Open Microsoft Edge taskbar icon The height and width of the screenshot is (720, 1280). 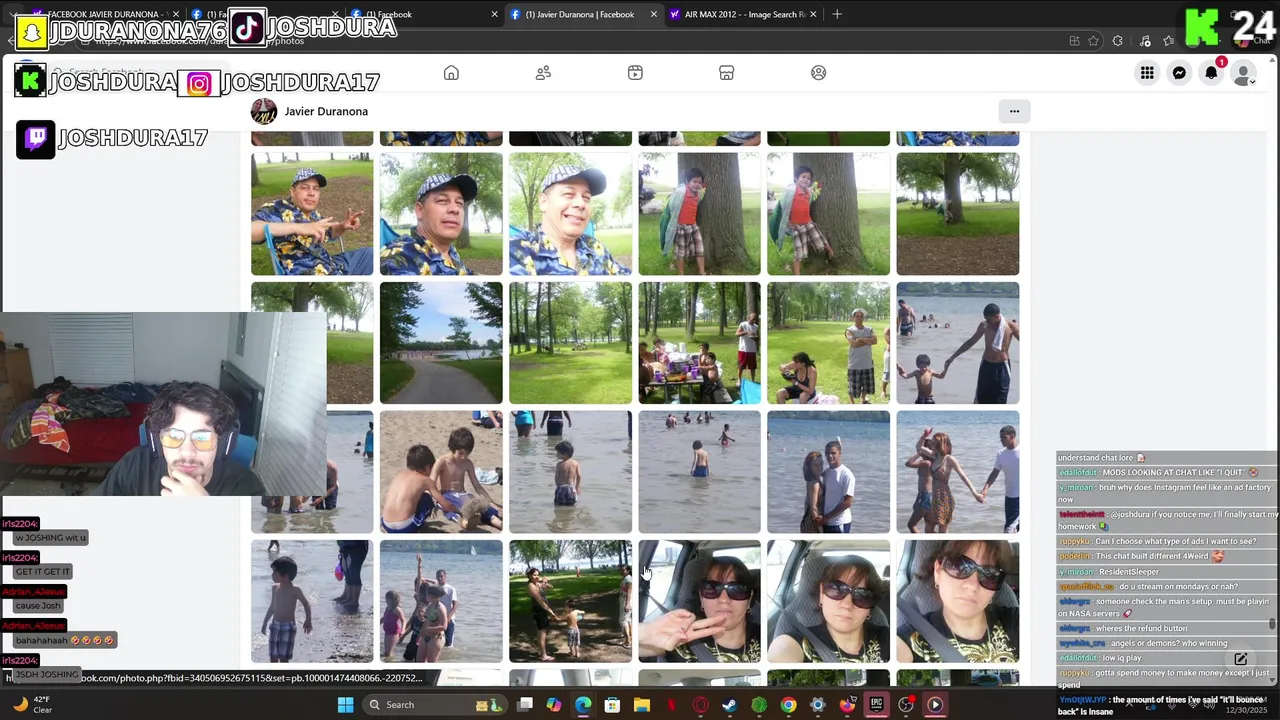click(x=583, y=704)
